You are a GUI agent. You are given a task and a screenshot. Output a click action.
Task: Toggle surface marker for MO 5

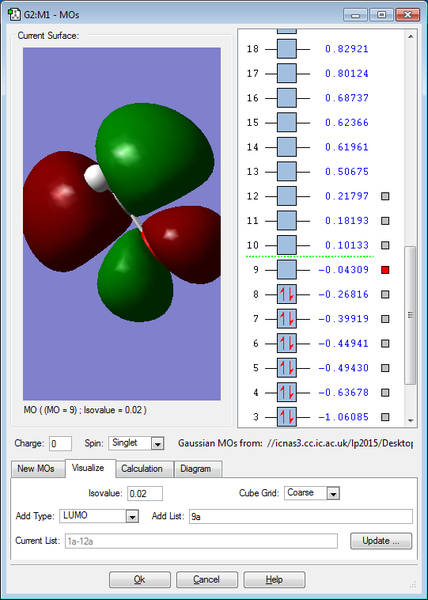[x=385, y=368]
